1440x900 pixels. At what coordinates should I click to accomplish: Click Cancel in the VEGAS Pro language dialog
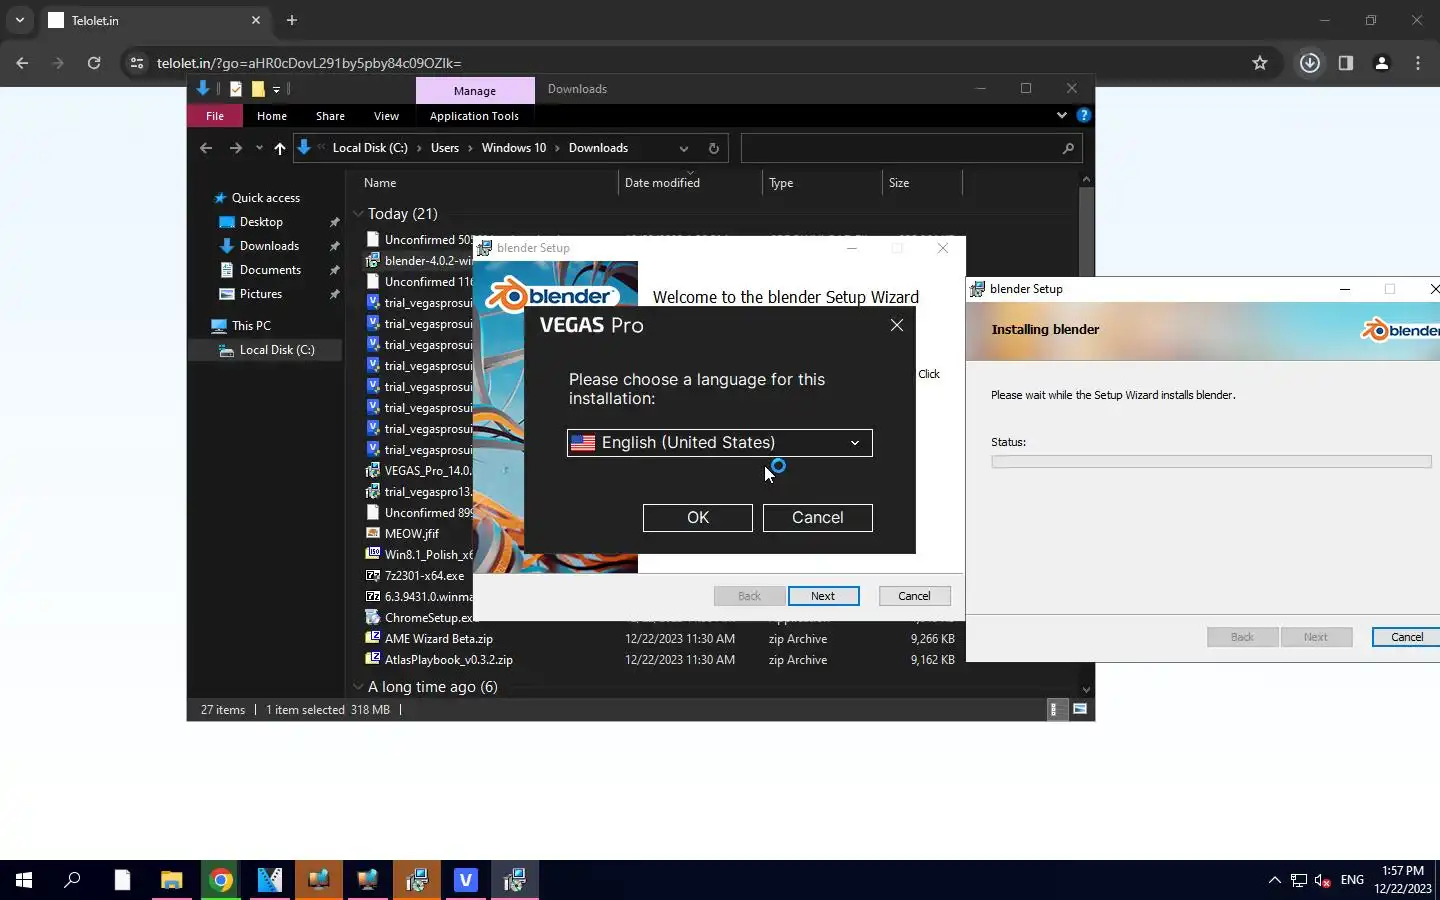point(817,517)
